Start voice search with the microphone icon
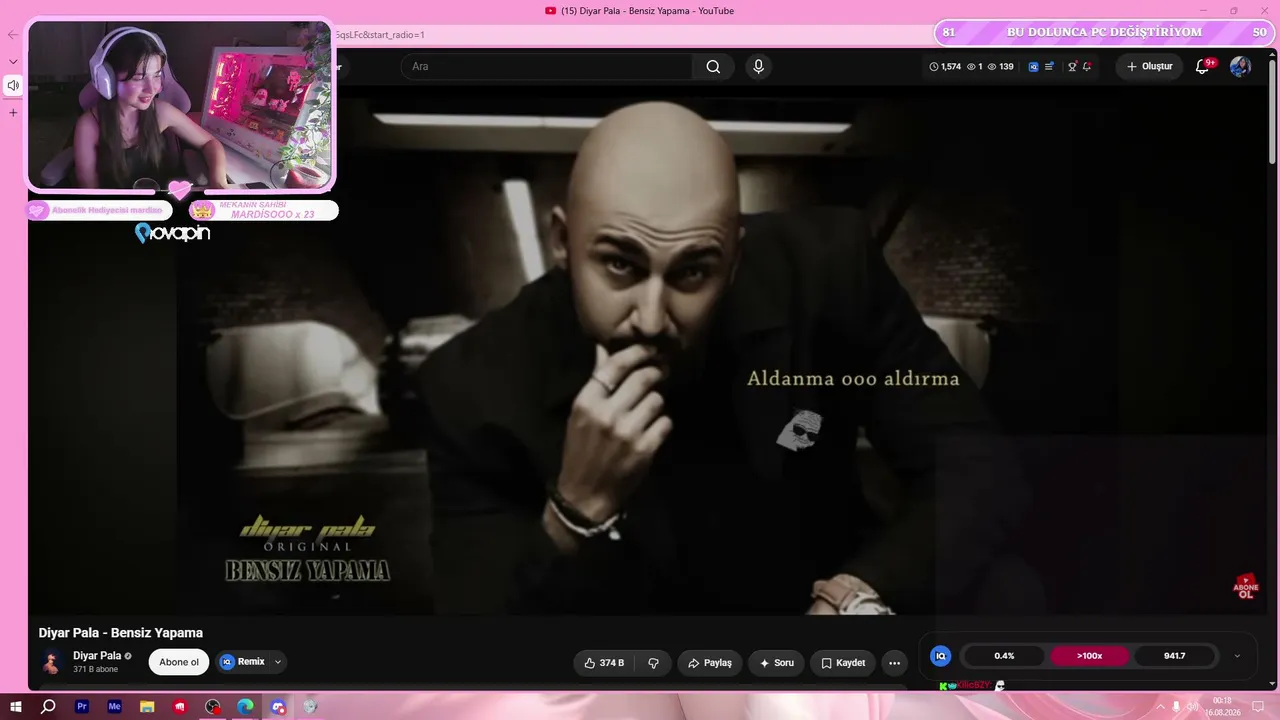The image size is (1280, 720). pos(758,67)
